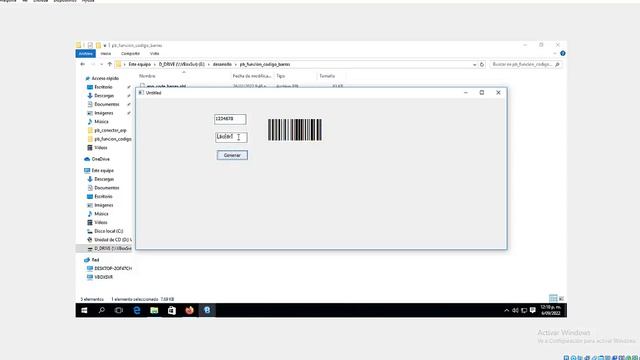Click the second text field below the number field

pos(231,137)
